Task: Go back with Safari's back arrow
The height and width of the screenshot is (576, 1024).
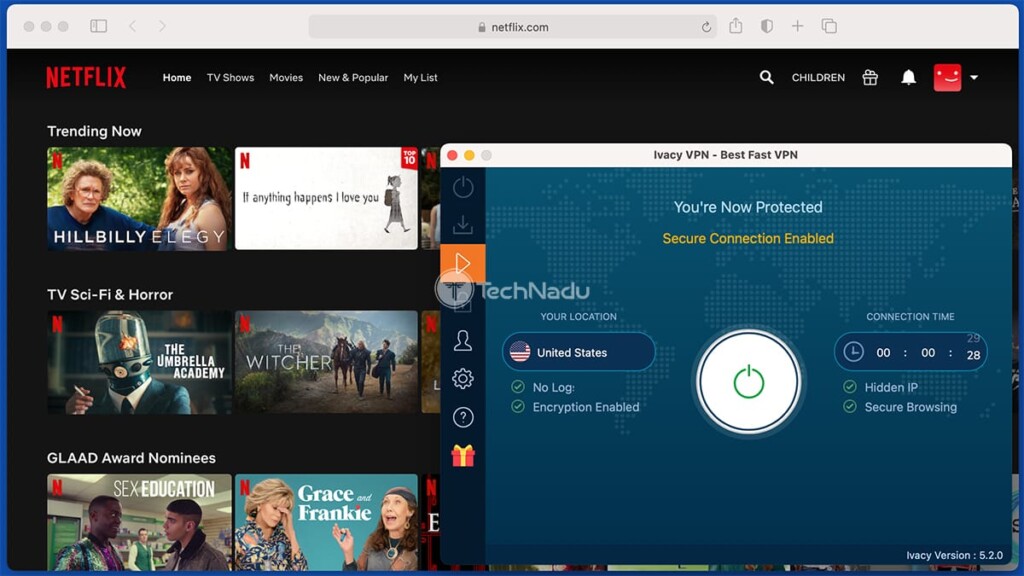Action: pos(133,26)
